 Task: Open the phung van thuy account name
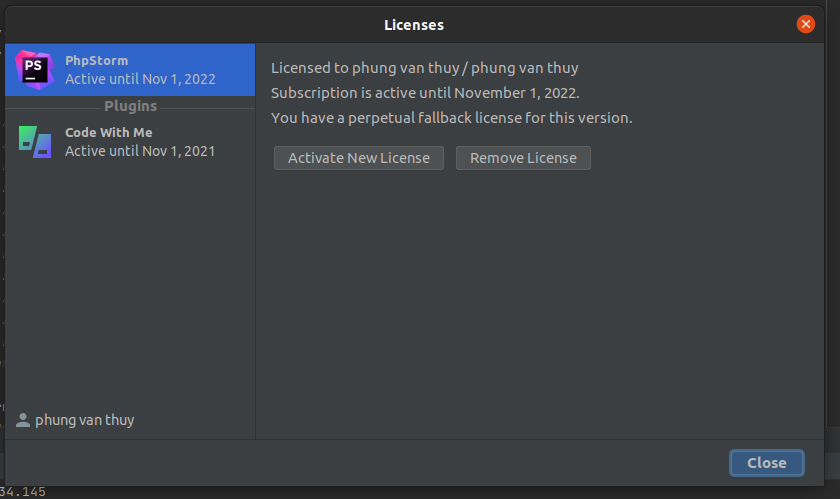[x=85, y=420]
